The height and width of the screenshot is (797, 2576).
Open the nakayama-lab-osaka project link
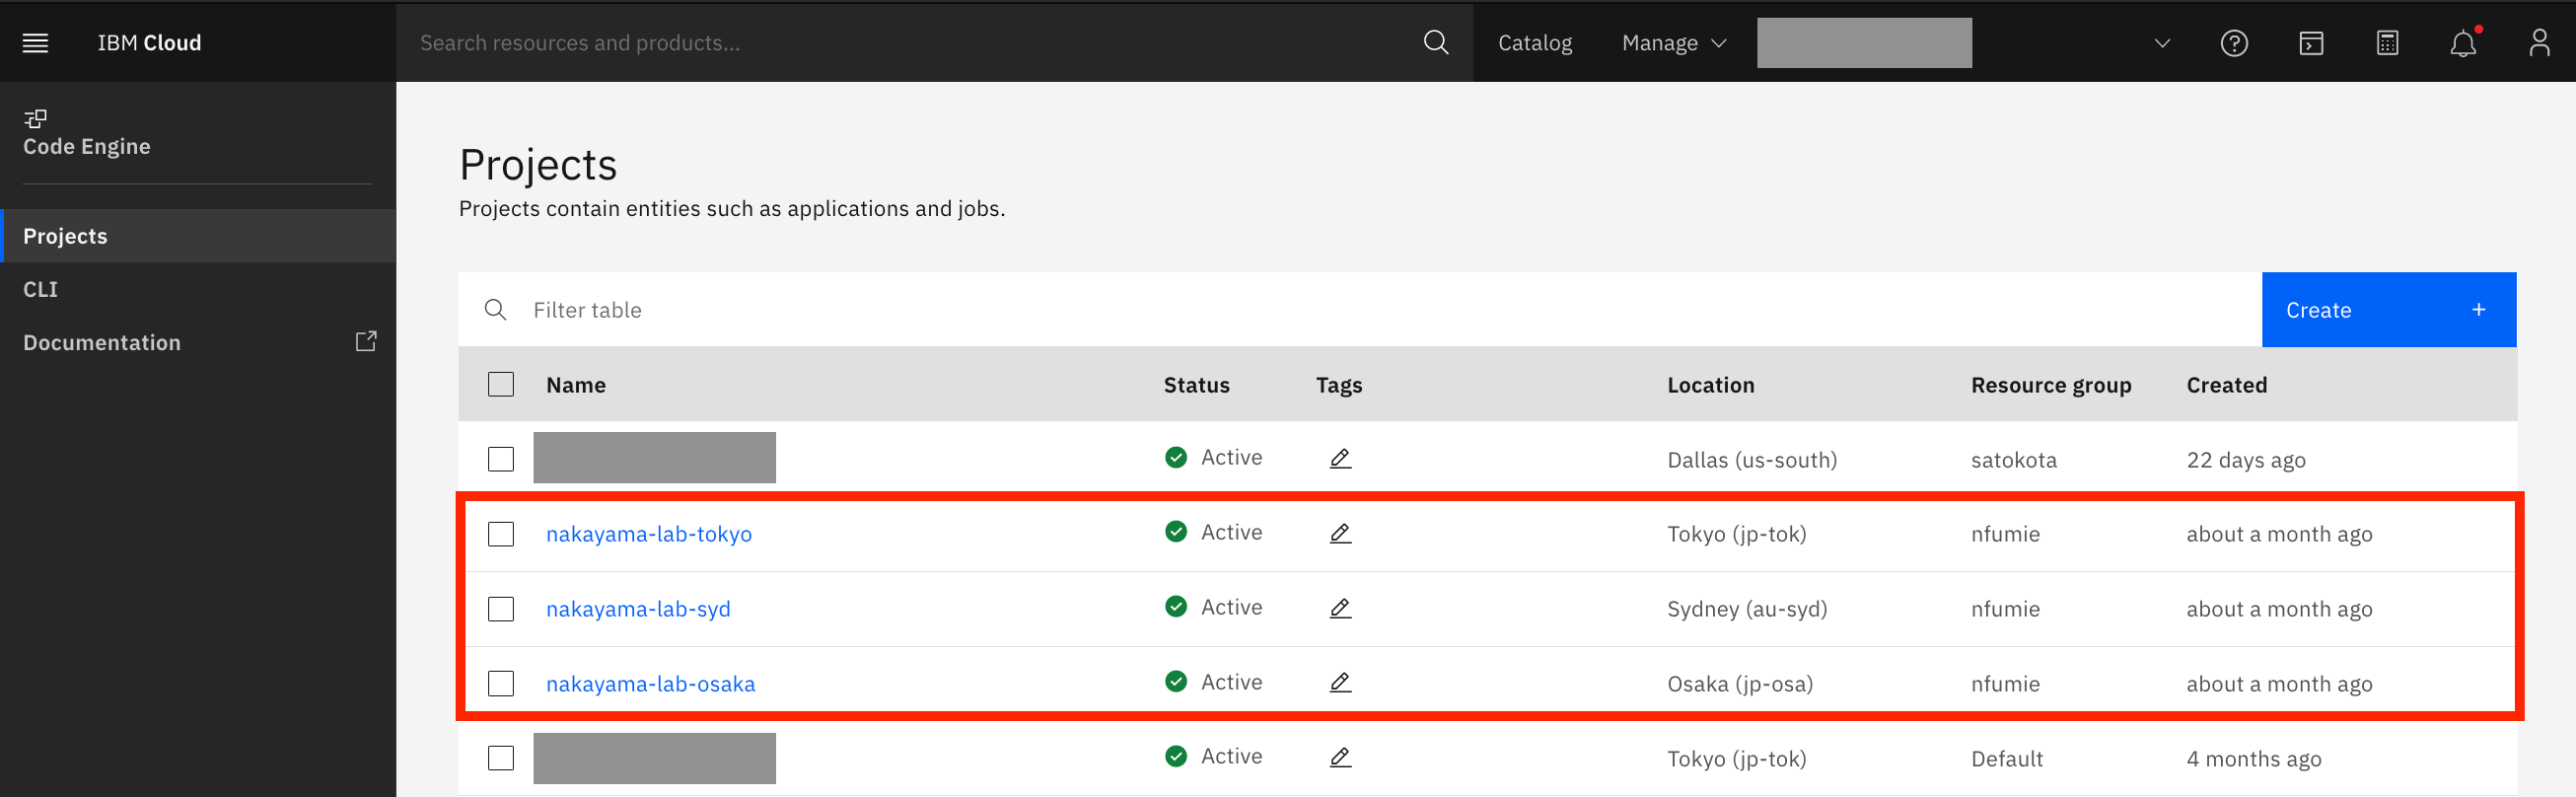coord(650,684)
